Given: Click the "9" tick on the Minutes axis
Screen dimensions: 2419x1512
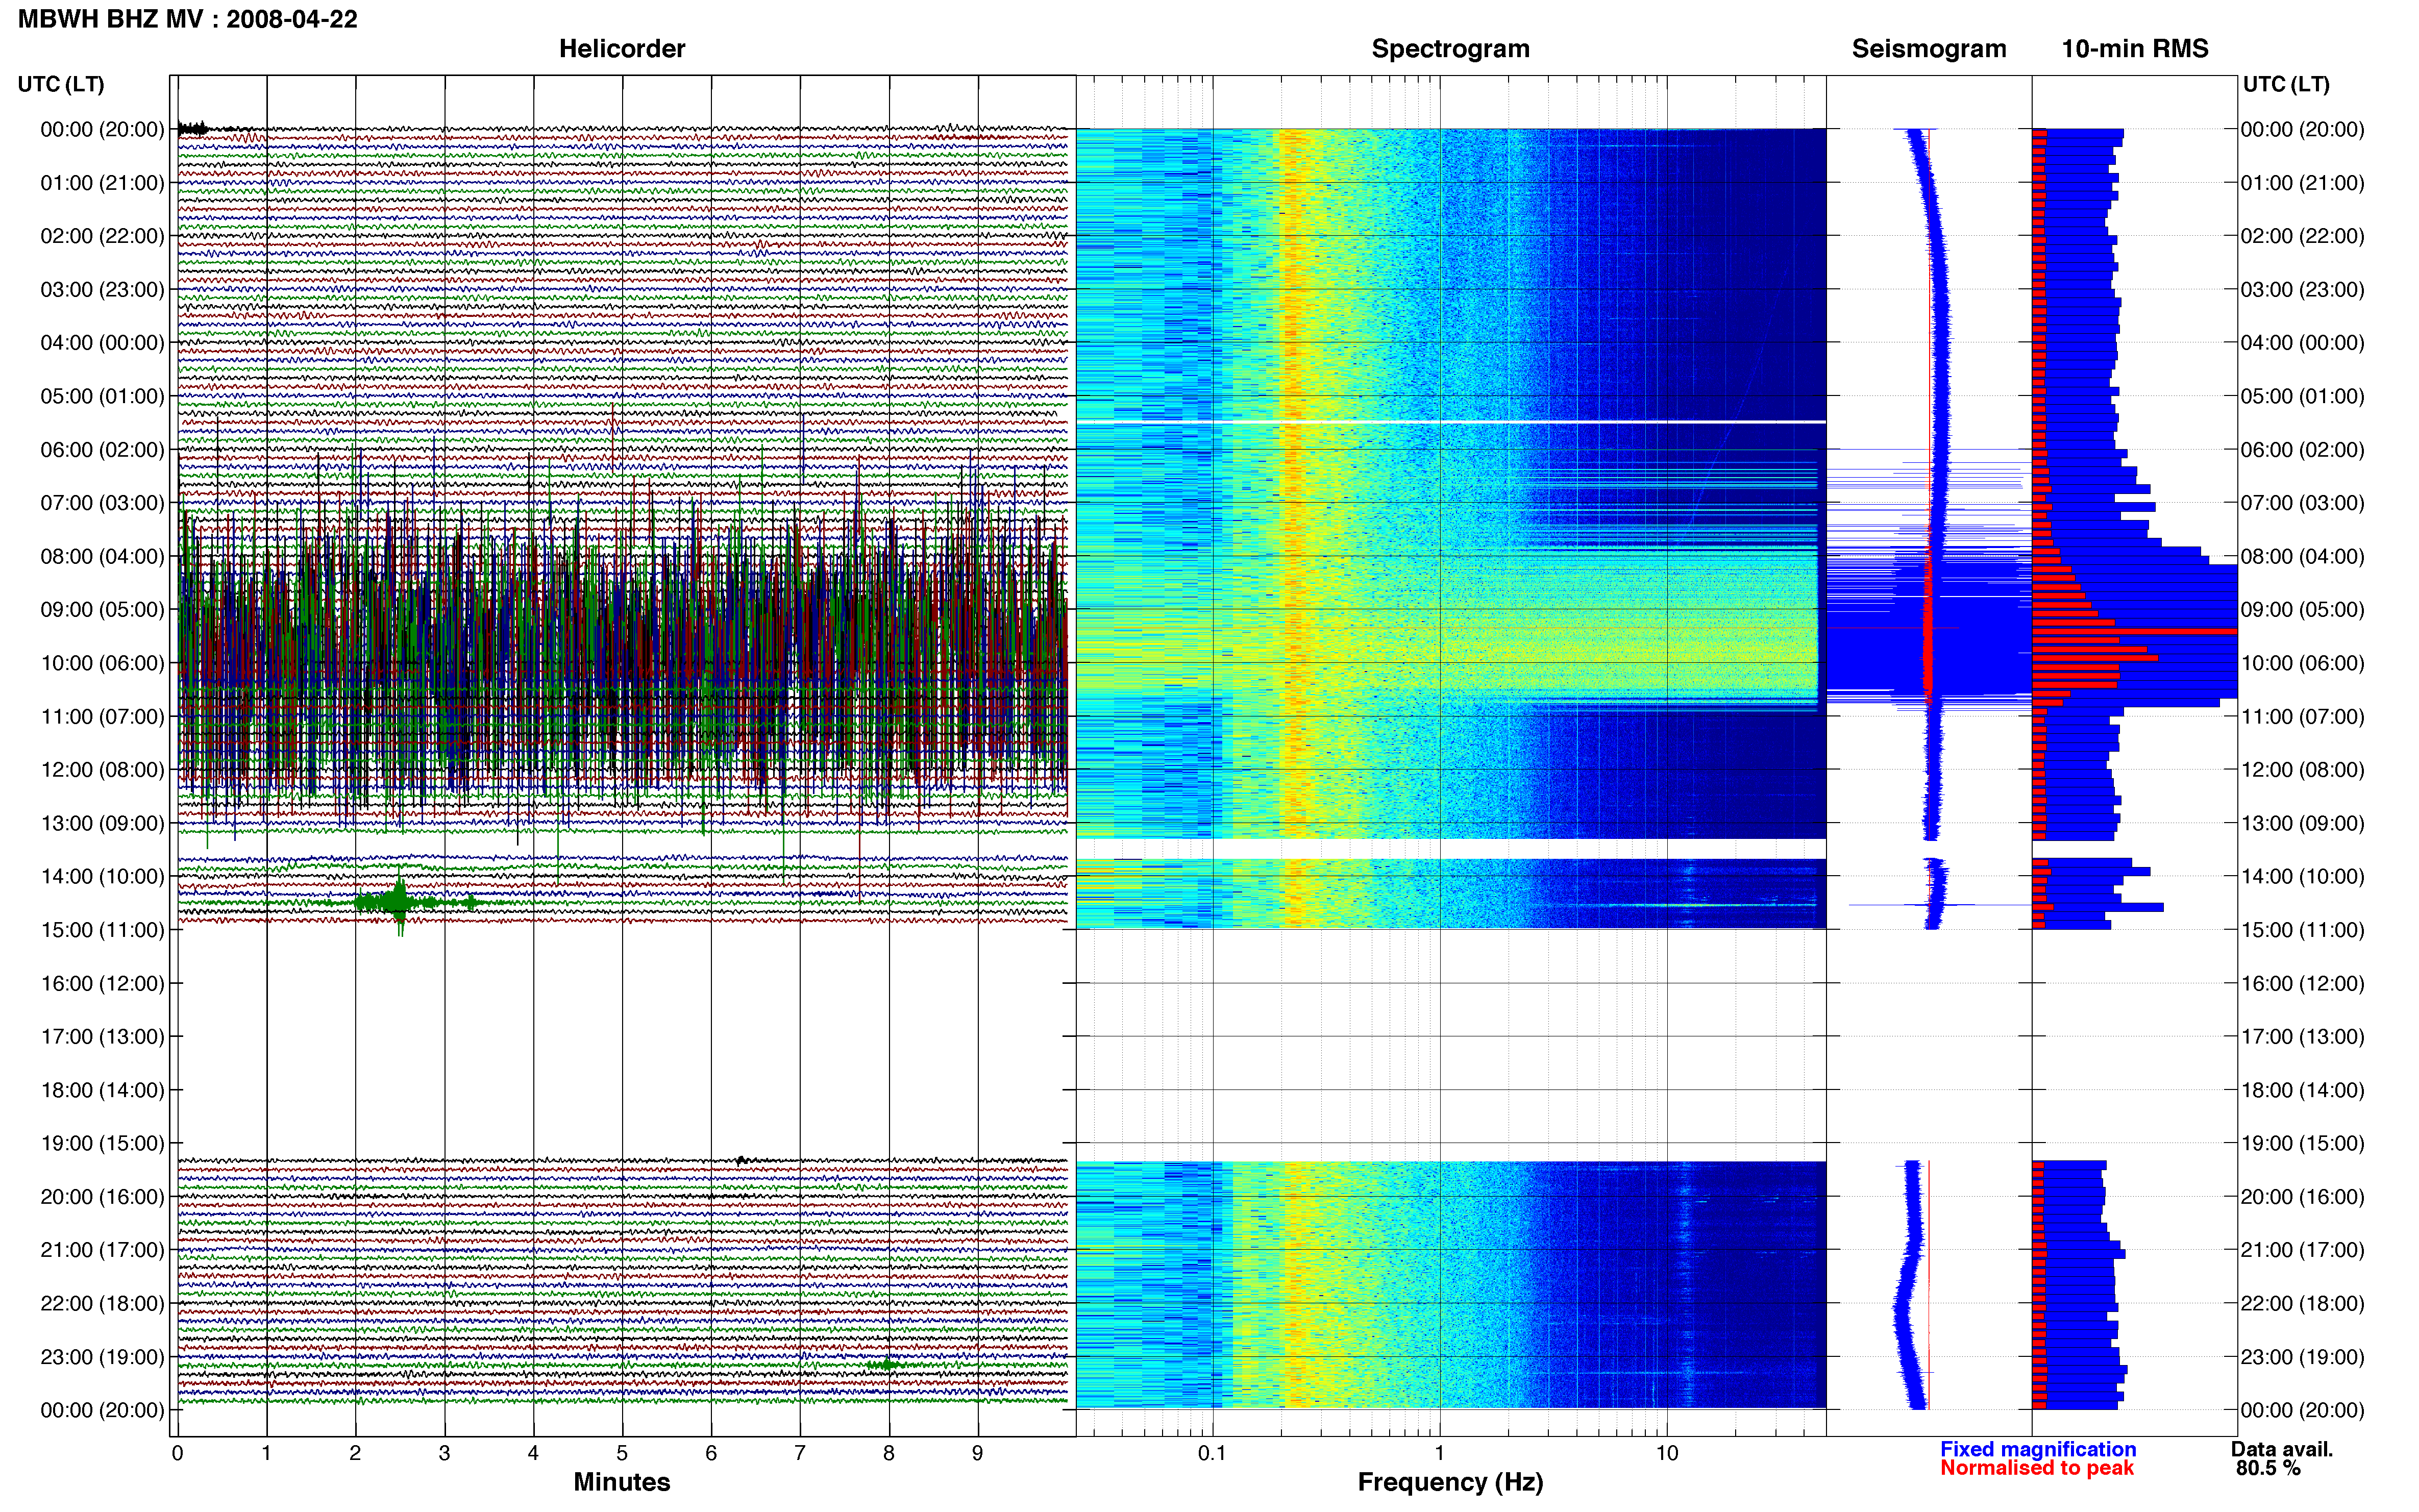Looking at the screenshot, I should click(978, 1453).
